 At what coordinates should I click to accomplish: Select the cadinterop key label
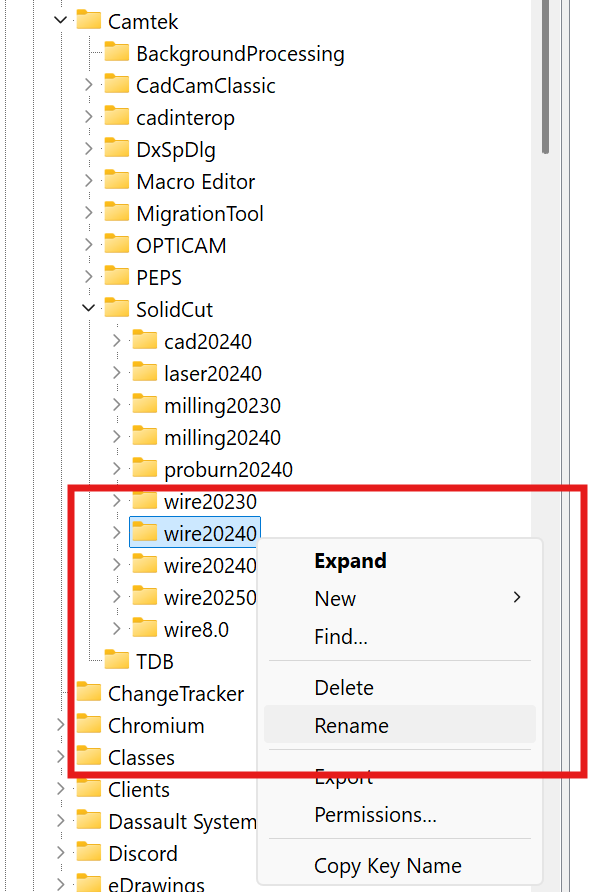(x=185, y=118)
